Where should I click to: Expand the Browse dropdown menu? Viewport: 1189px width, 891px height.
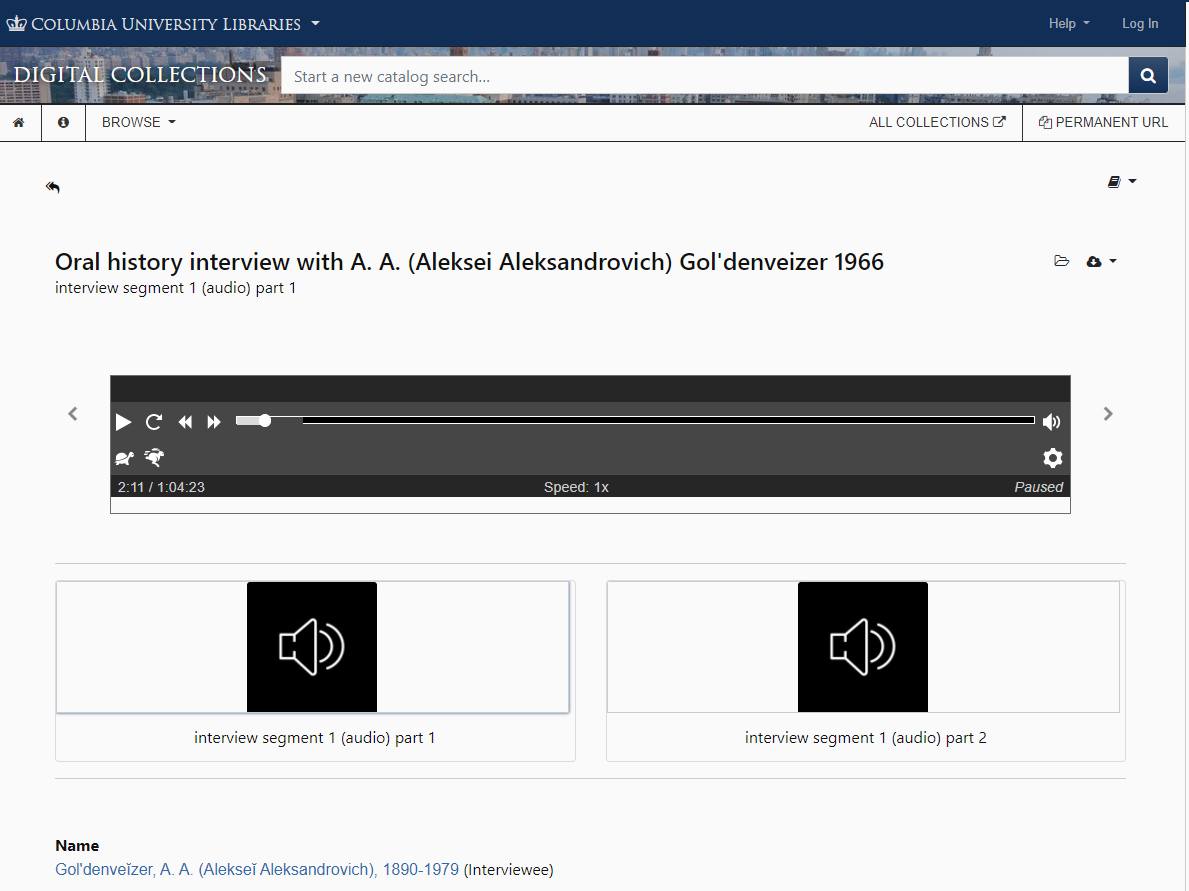point(138,122)
